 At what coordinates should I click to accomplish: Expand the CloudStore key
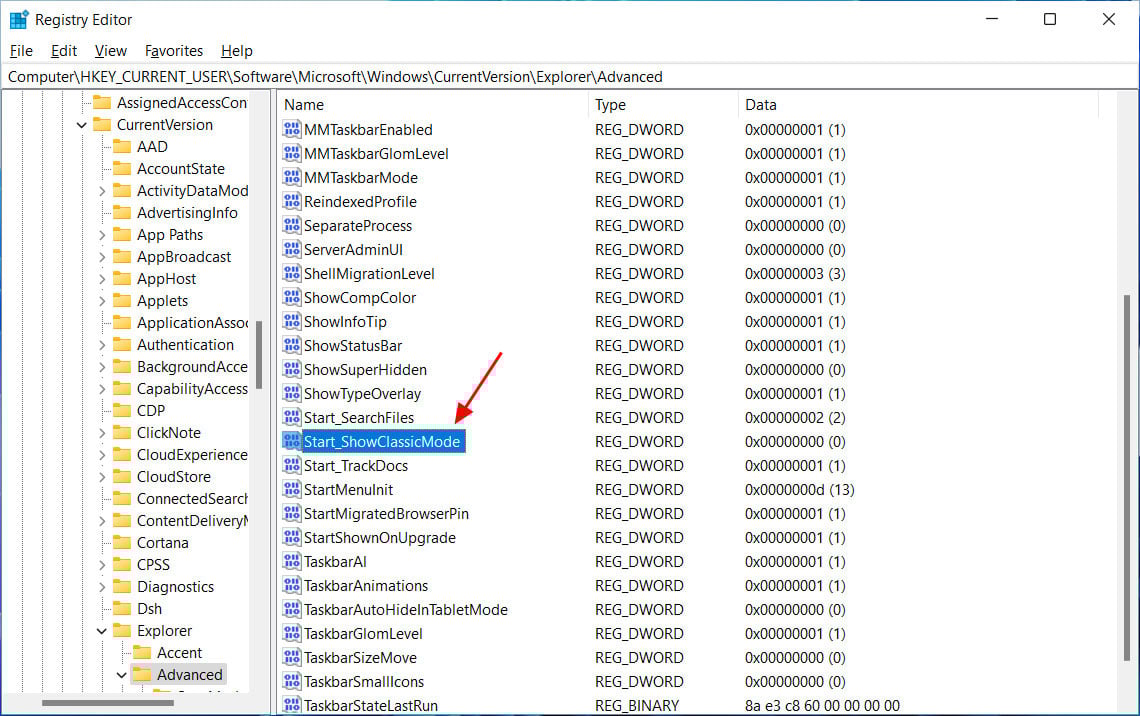point(102,477)
